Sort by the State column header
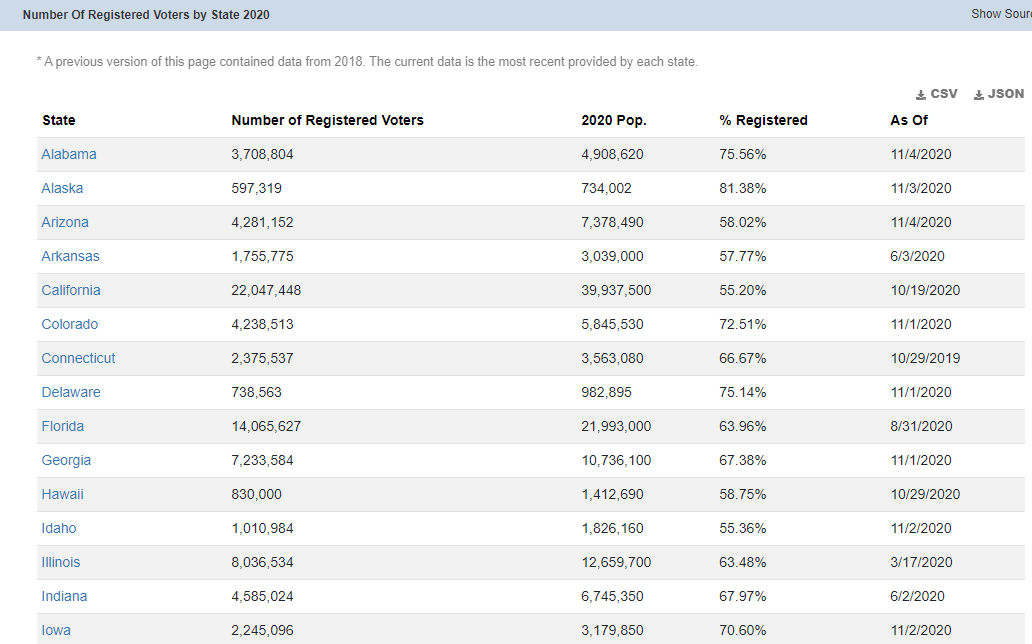Screen dimensions: 1032x644 (x=59, y=121)
